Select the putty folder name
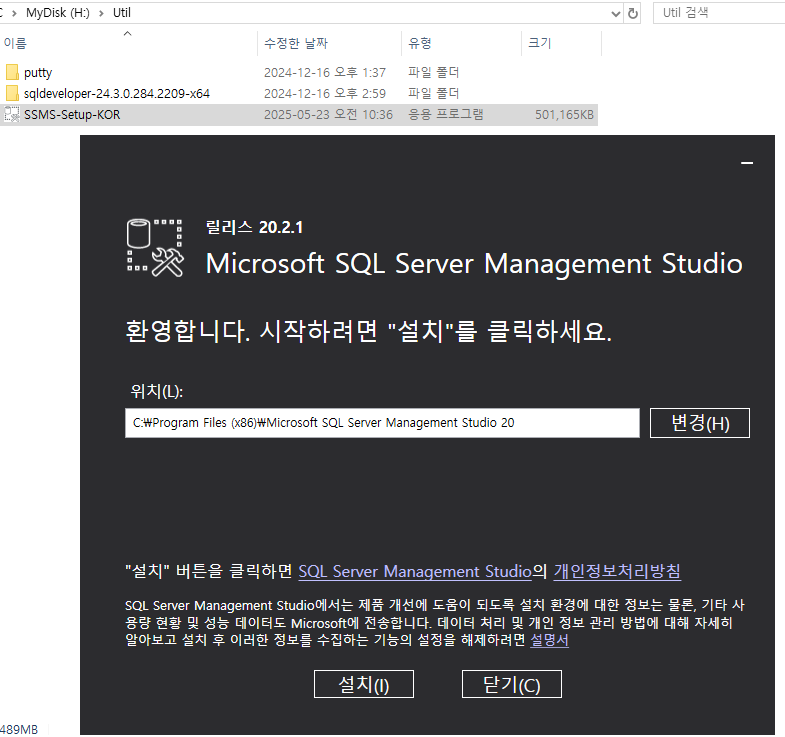Viewport: 785px width, 737px height. click(38, 73)
